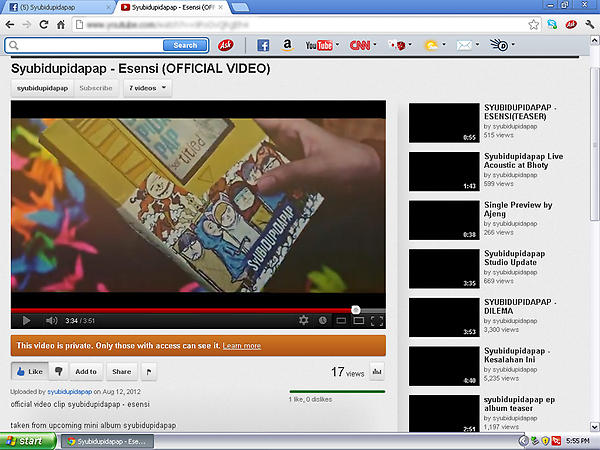Click the watch later clock icon
Image resolution: width=600 pixels, height=450 pixels.
(x=323, y=320)
